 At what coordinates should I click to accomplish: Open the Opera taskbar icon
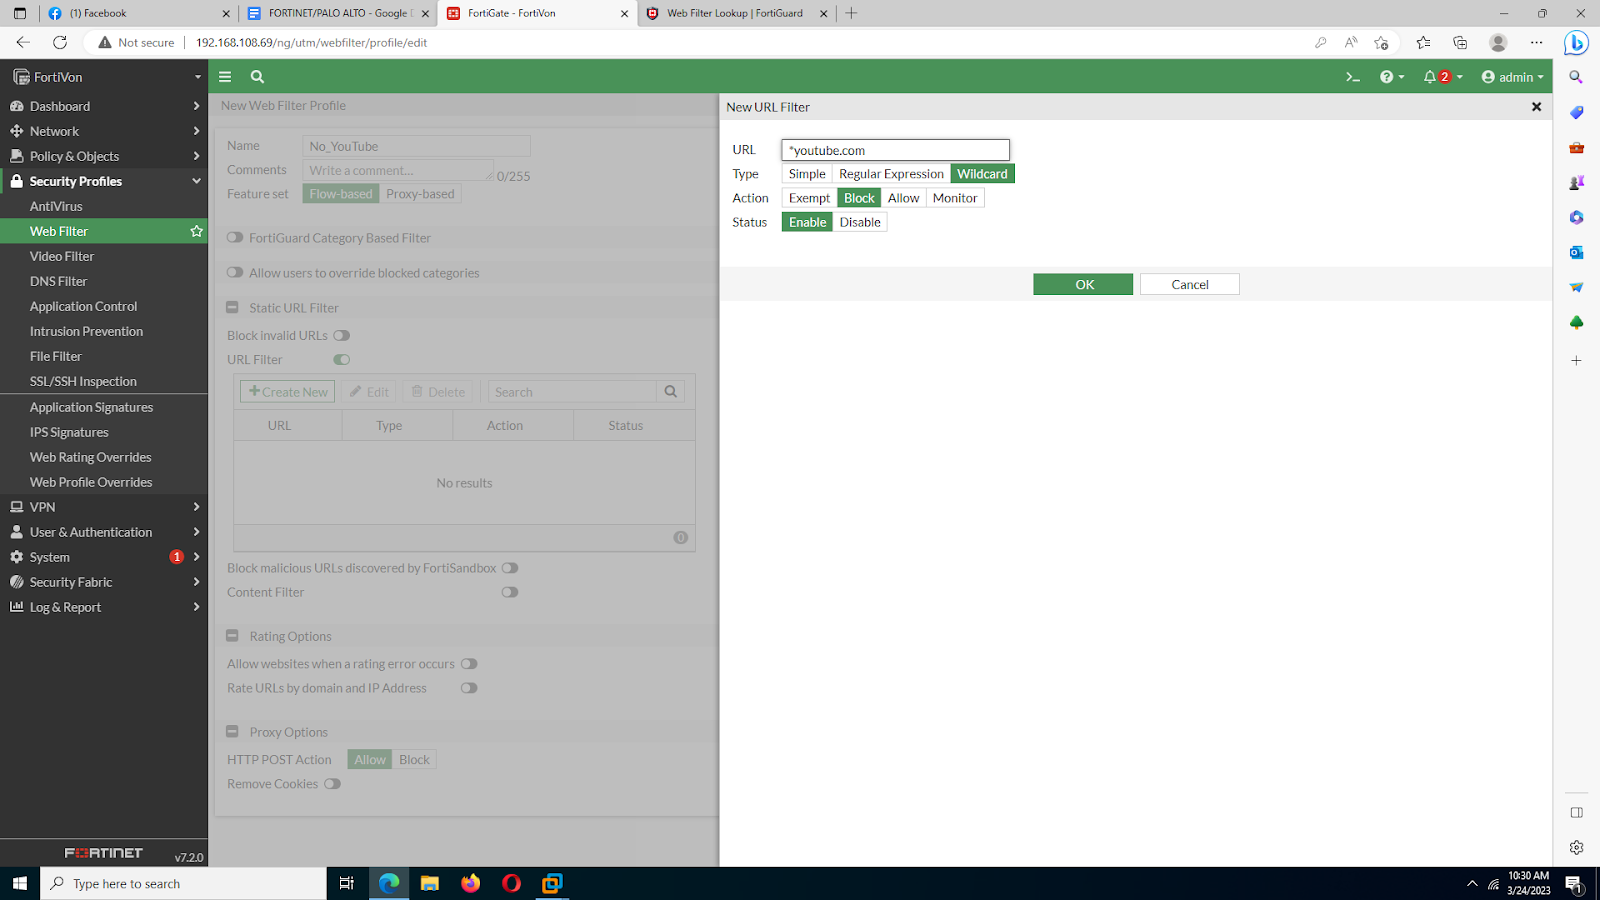pyautogui.click(x=511, y=883)
